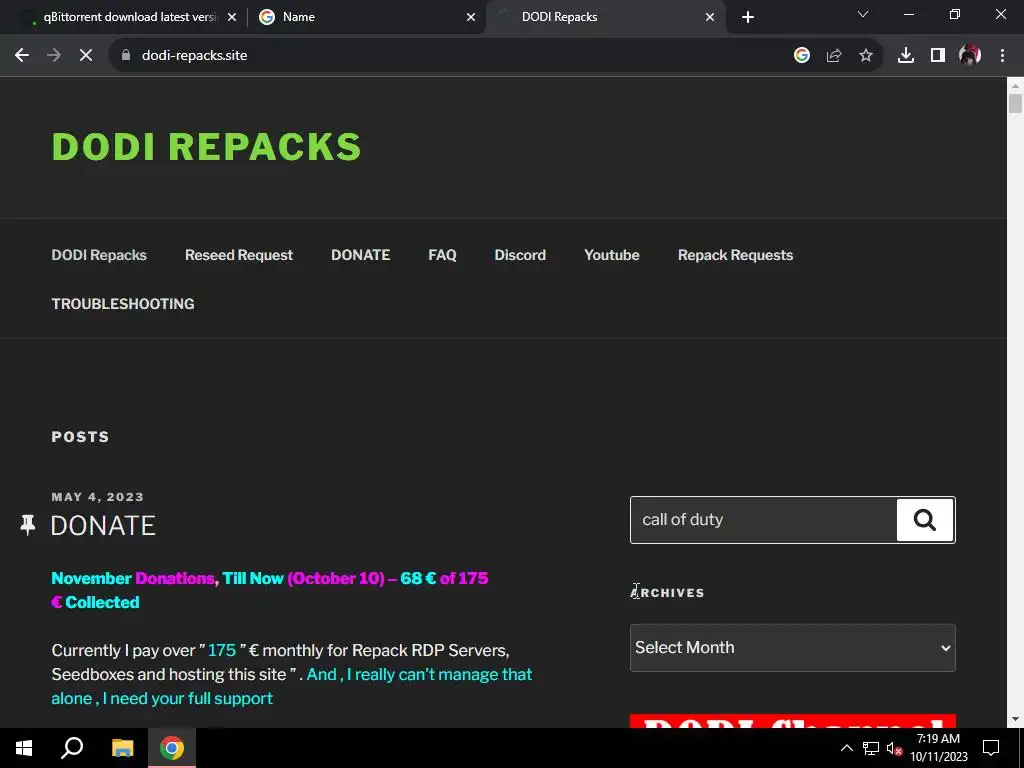1024x768 pixels.
Task: Click the 'I need your full support' link
Action: click(187, 698)
